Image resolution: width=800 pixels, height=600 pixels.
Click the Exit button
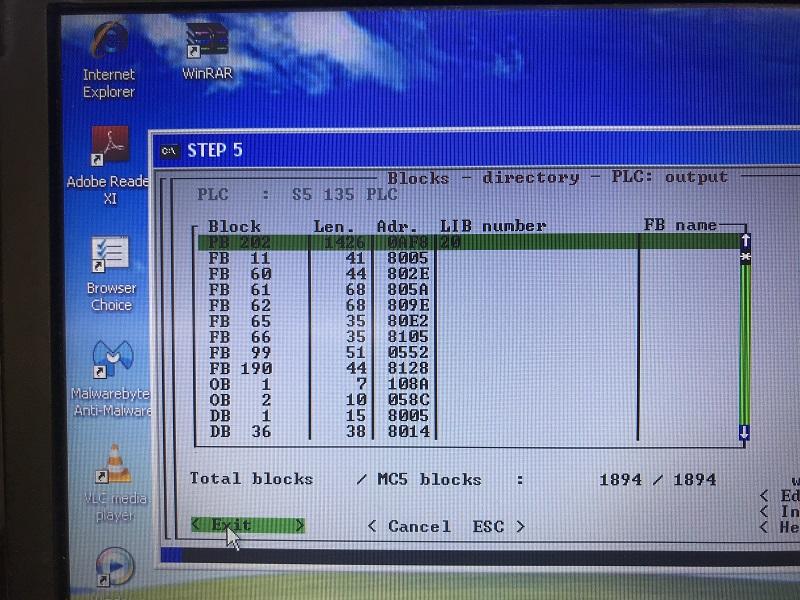tap(248, 525)
